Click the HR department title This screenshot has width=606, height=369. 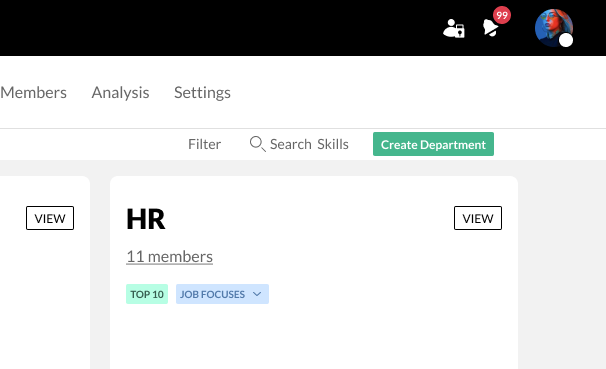pyautogui.click(x=146, y=219)
